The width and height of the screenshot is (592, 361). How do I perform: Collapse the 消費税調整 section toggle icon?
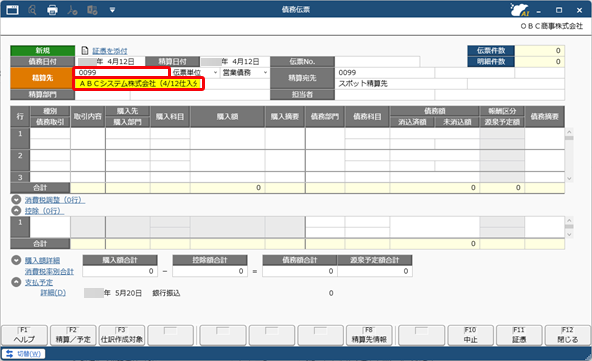click(x=16, y=200)
